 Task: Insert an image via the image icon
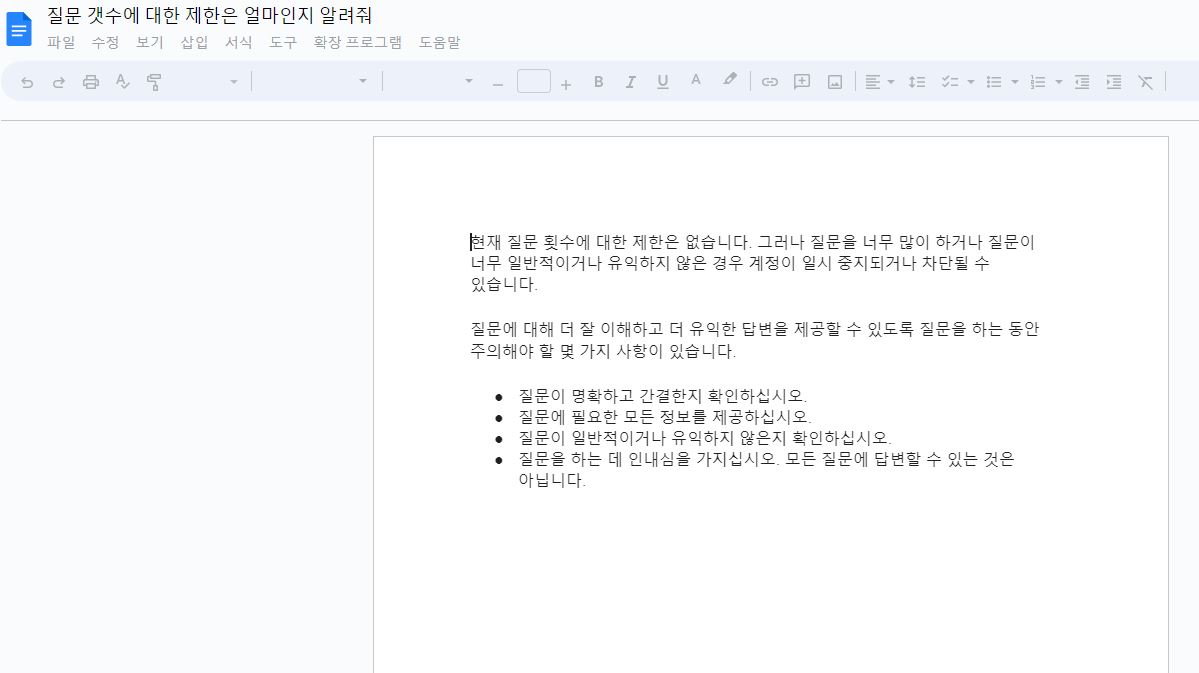(833, 81)
